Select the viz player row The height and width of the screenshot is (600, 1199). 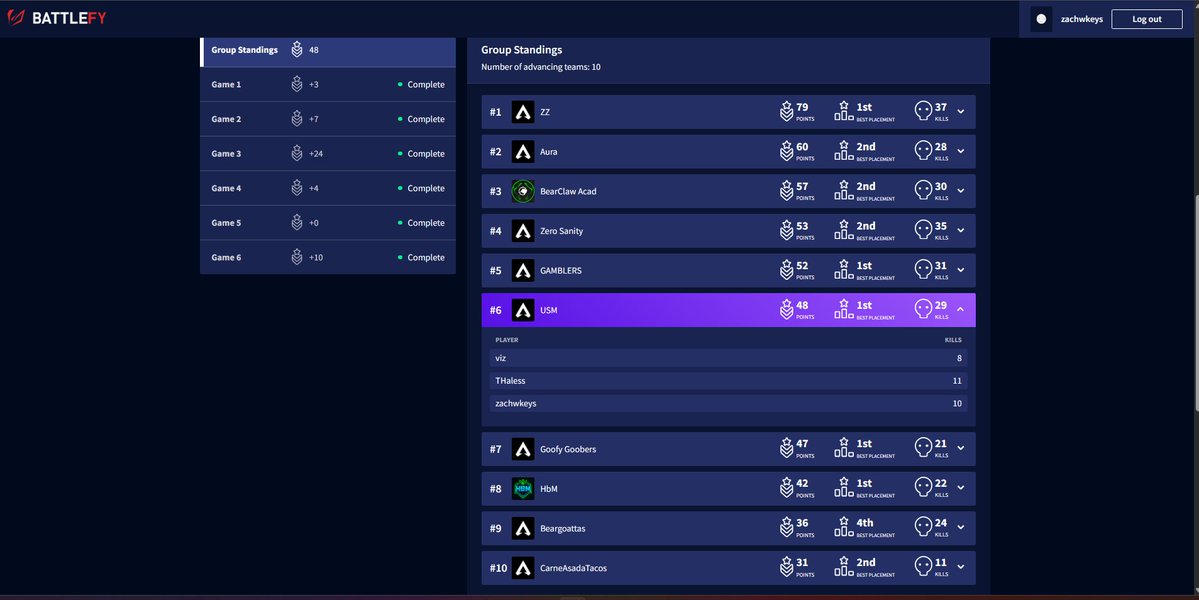click(x=728, y=358)
